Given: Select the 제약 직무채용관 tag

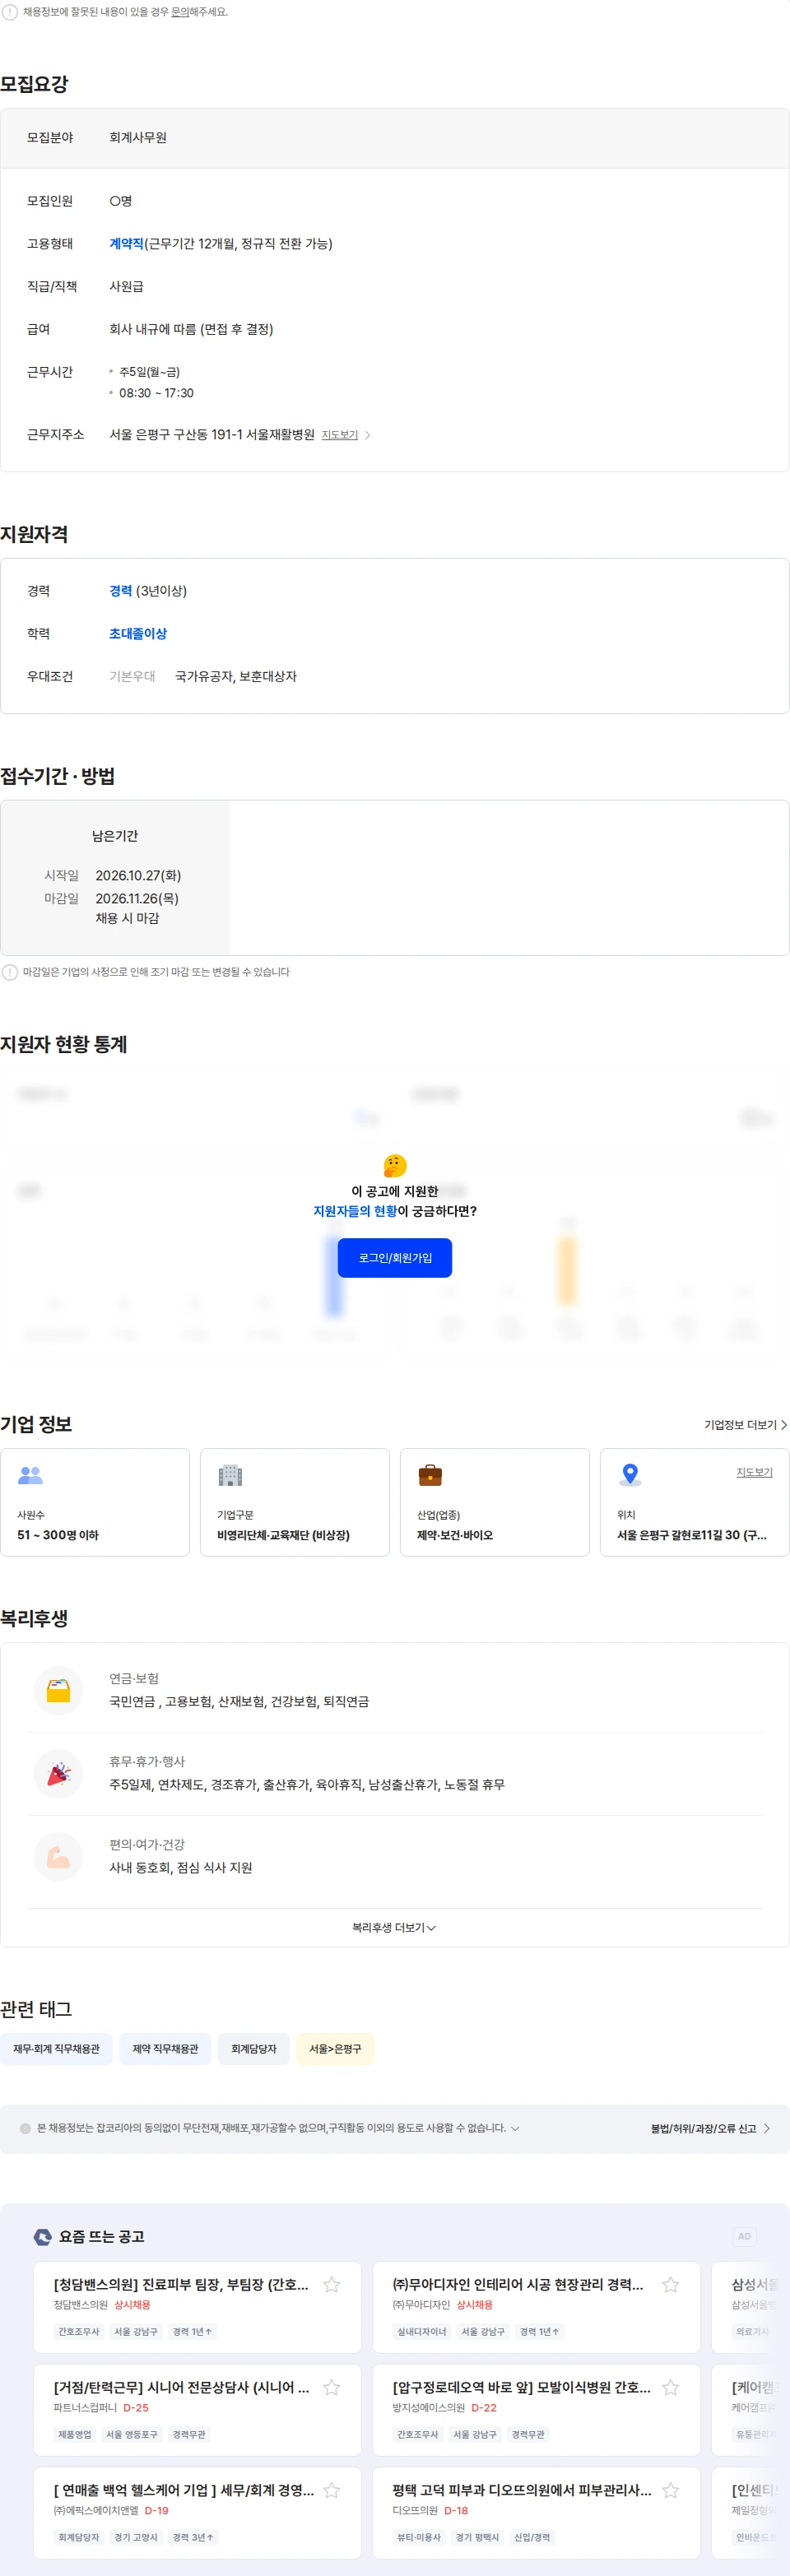Looking at the screenshot, I should click(x=165, y=2049).
